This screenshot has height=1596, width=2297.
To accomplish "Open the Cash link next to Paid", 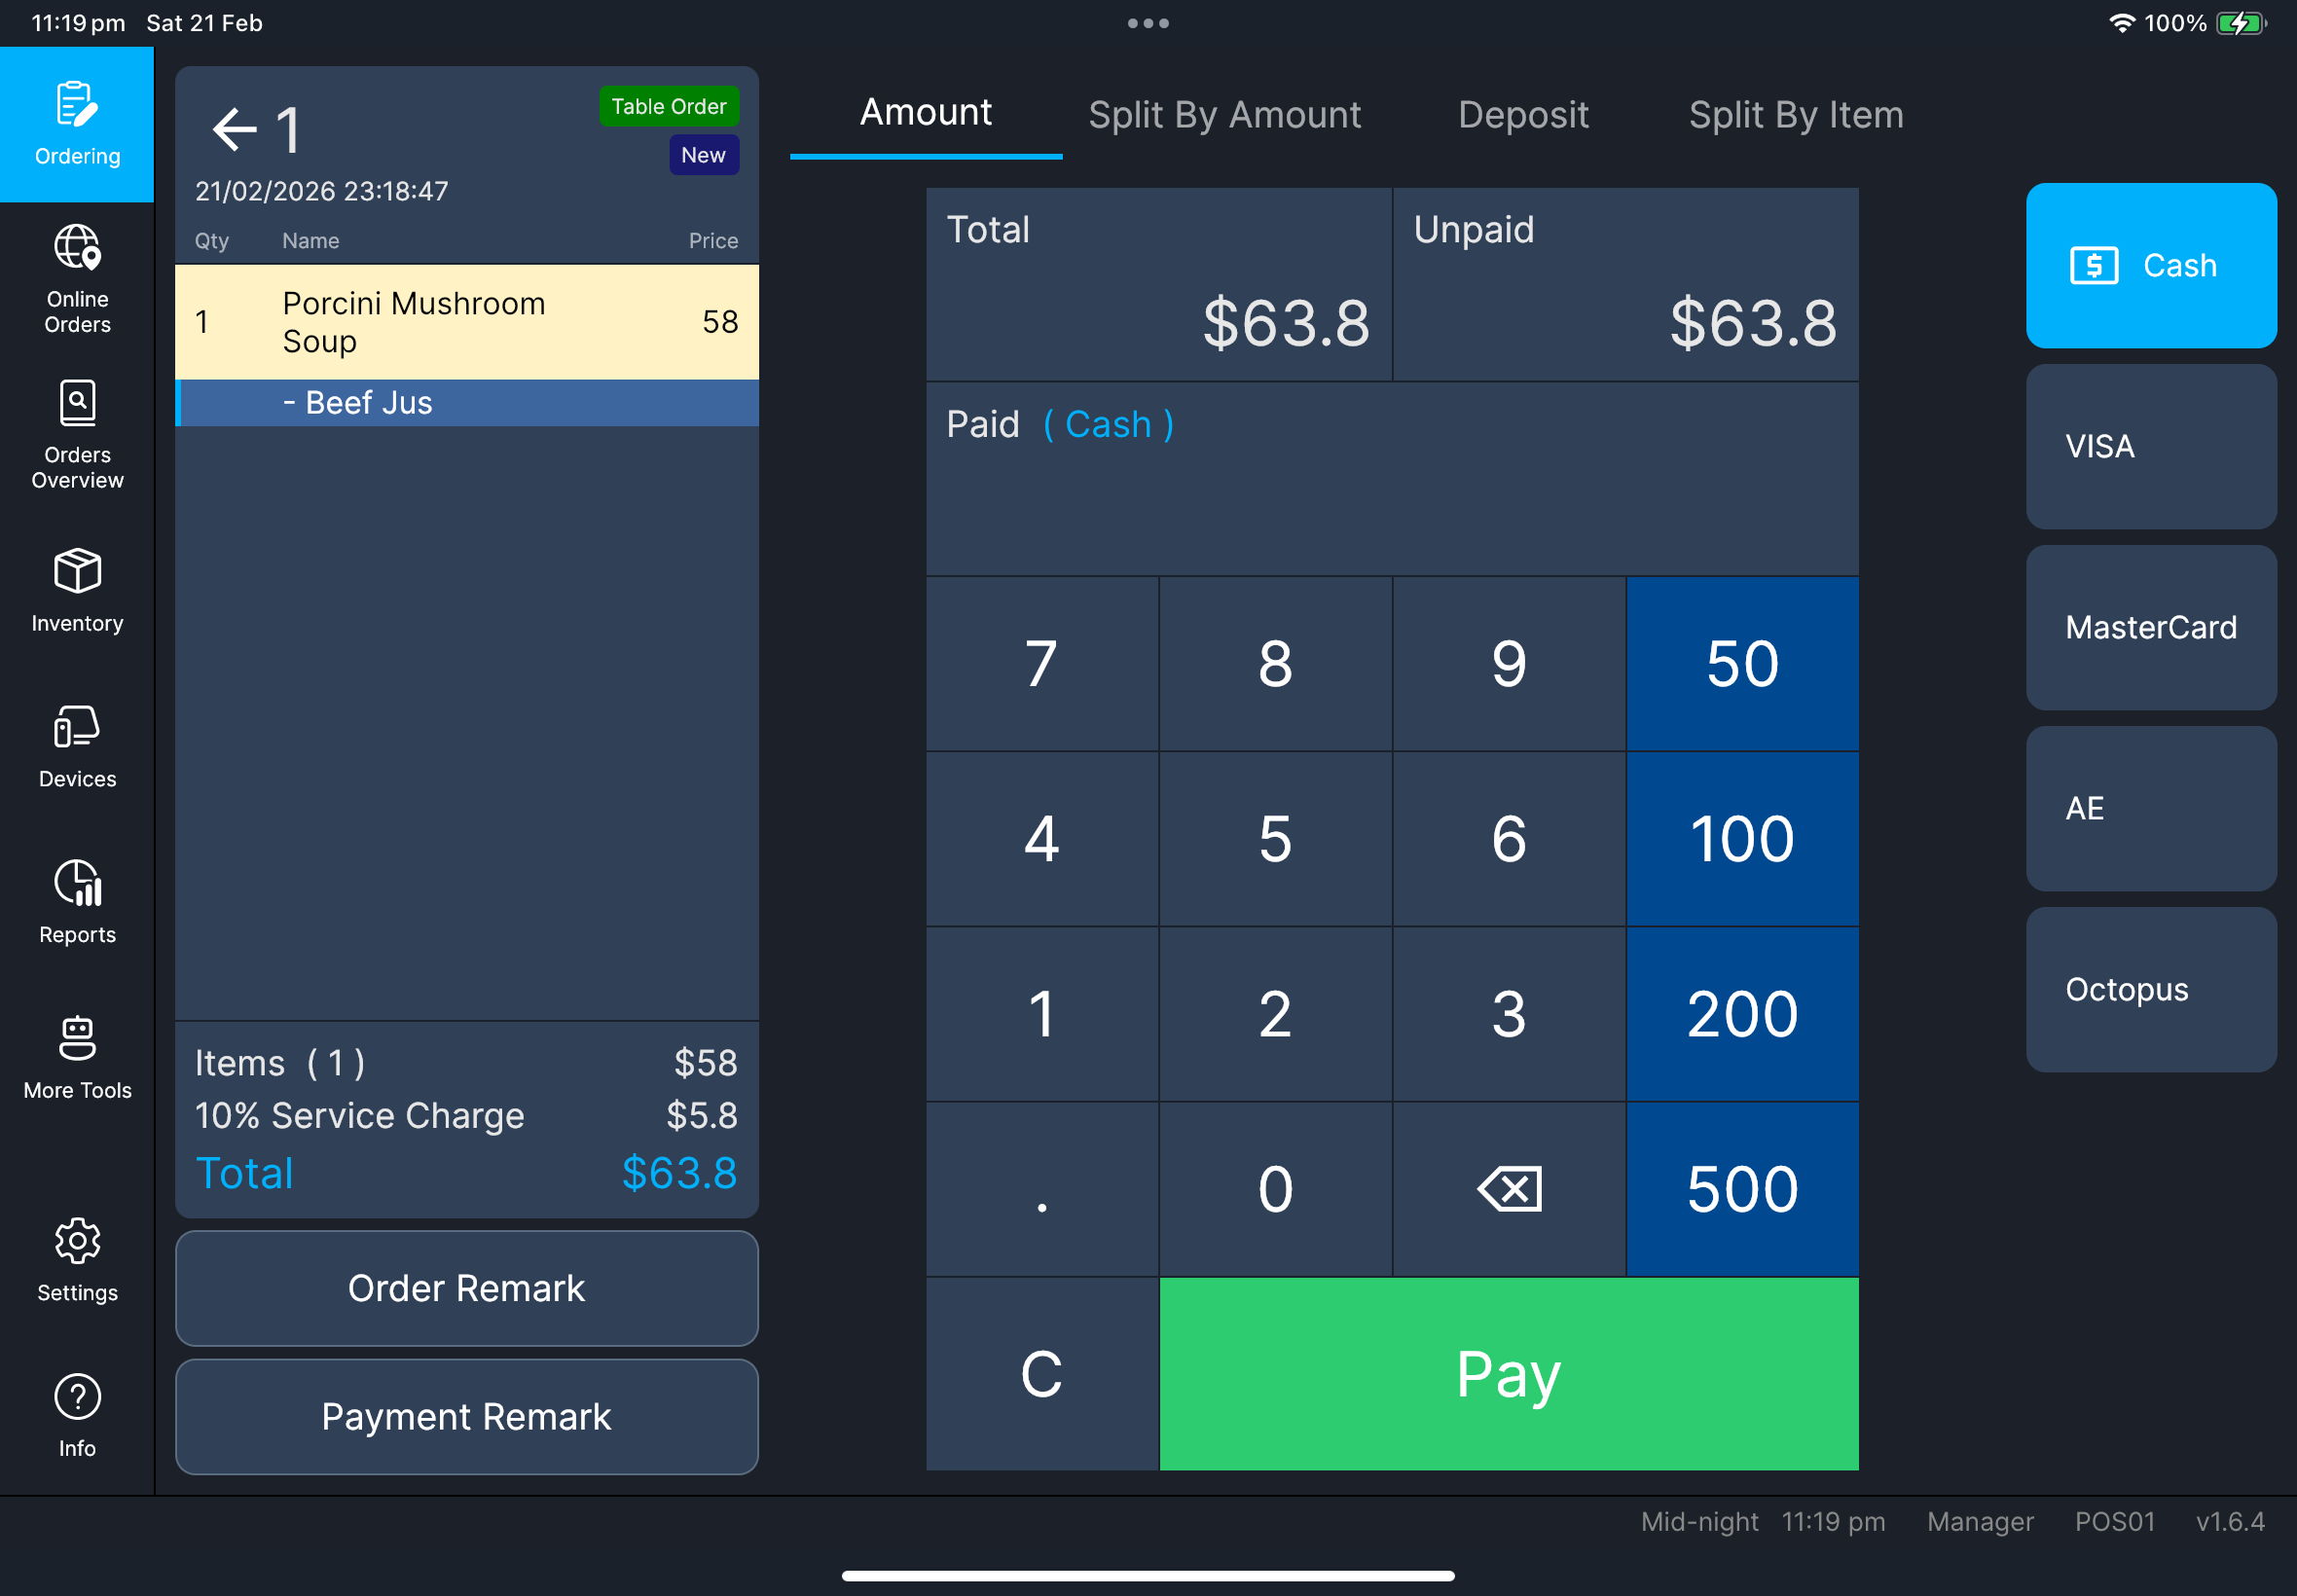I will (x=1108, y=424).
